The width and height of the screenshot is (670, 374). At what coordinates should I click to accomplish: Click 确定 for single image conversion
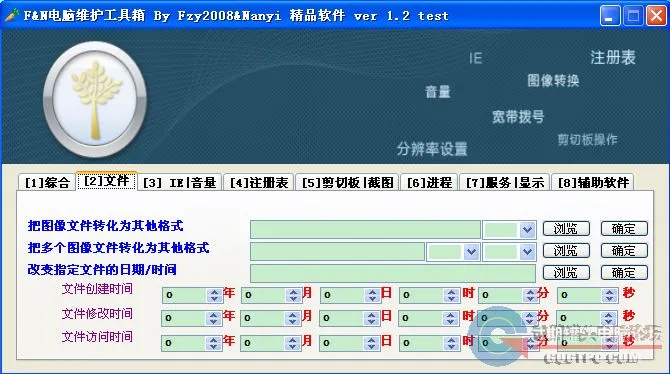pyautogui.click(x=624, y=229)
